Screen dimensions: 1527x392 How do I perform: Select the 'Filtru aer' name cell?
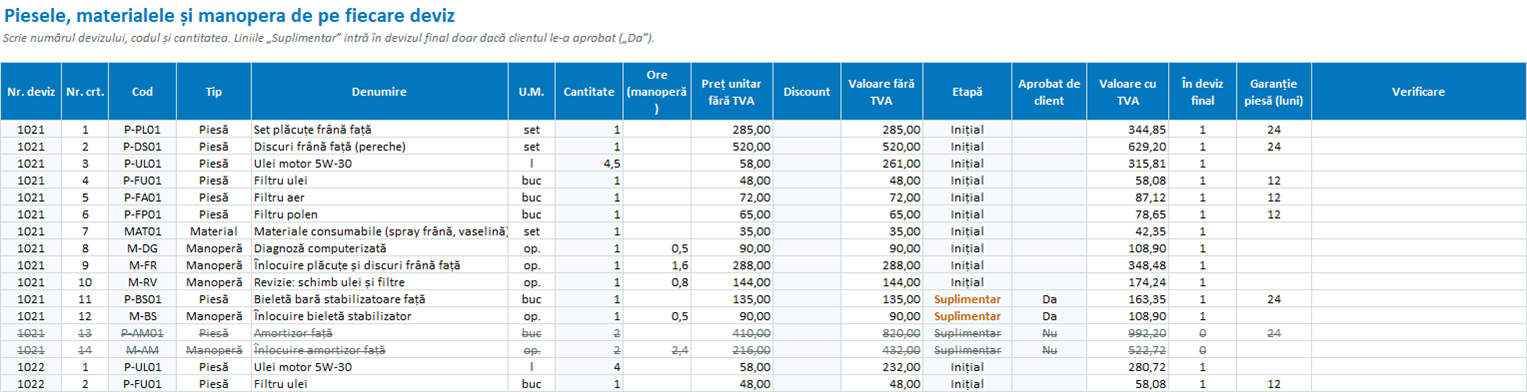coord(379,197)
